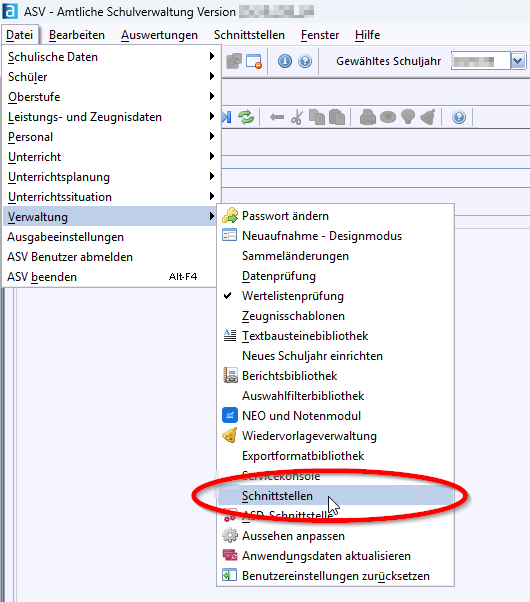
Task: Expand the Leistungs- und Zeugnisdaten submenu
Action: pos(111,117)
